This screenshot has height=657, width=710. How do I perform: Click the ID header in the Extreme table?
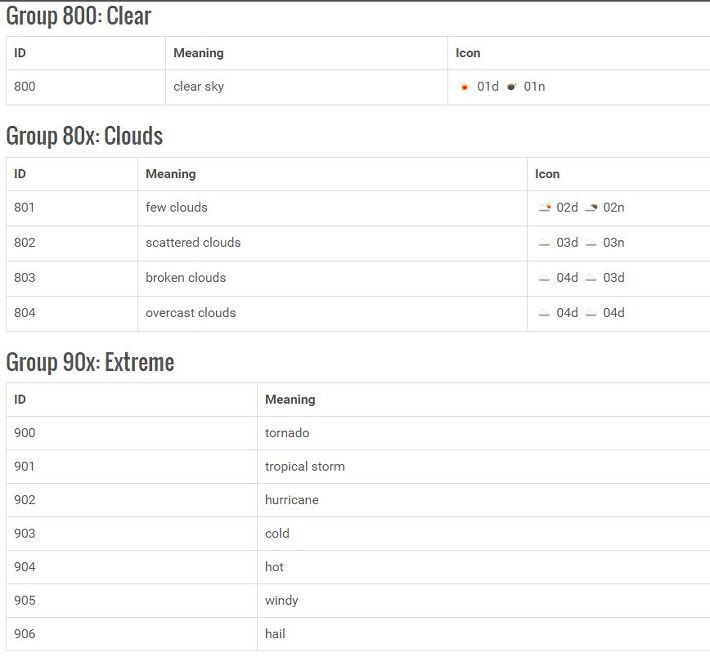click(20, 399)
